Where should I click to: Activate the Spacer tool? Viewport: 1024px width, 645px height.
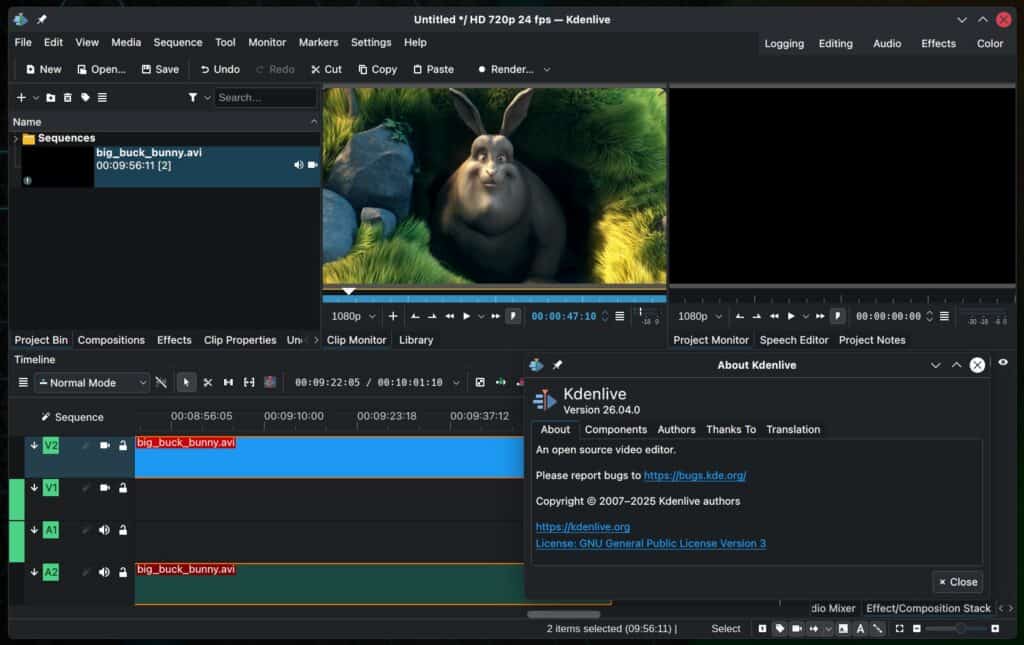pyautogui.click(x=229, y=382)
